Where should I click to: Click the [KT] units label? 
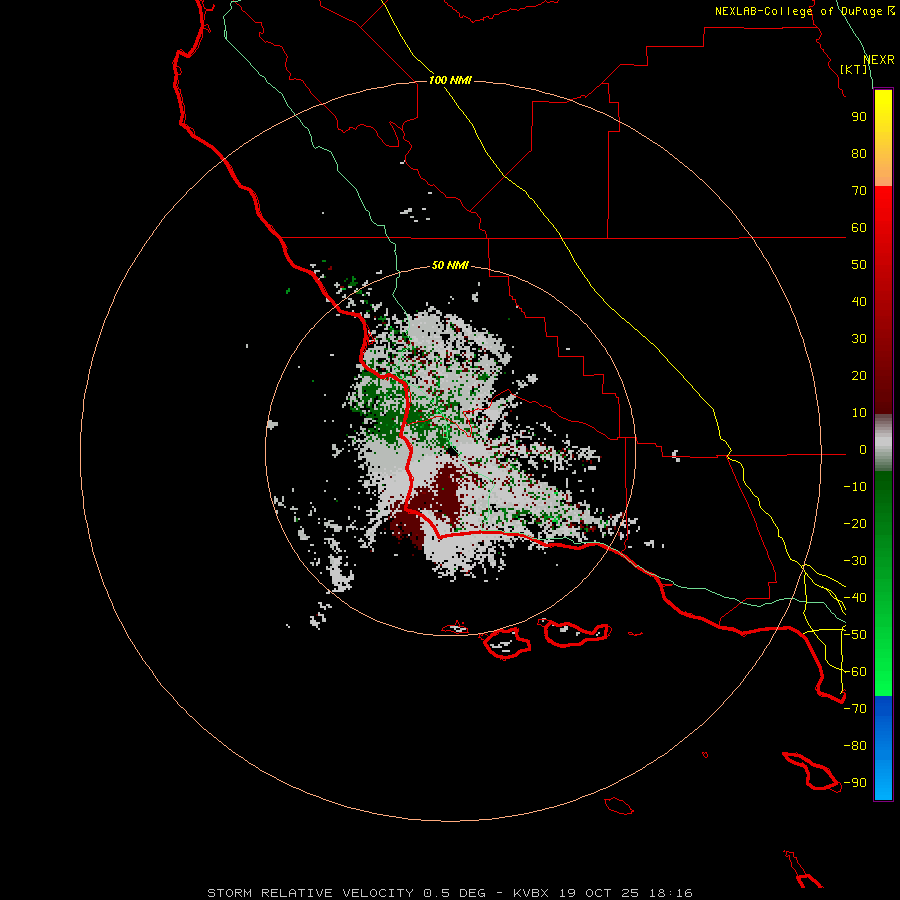coord(854,69)
